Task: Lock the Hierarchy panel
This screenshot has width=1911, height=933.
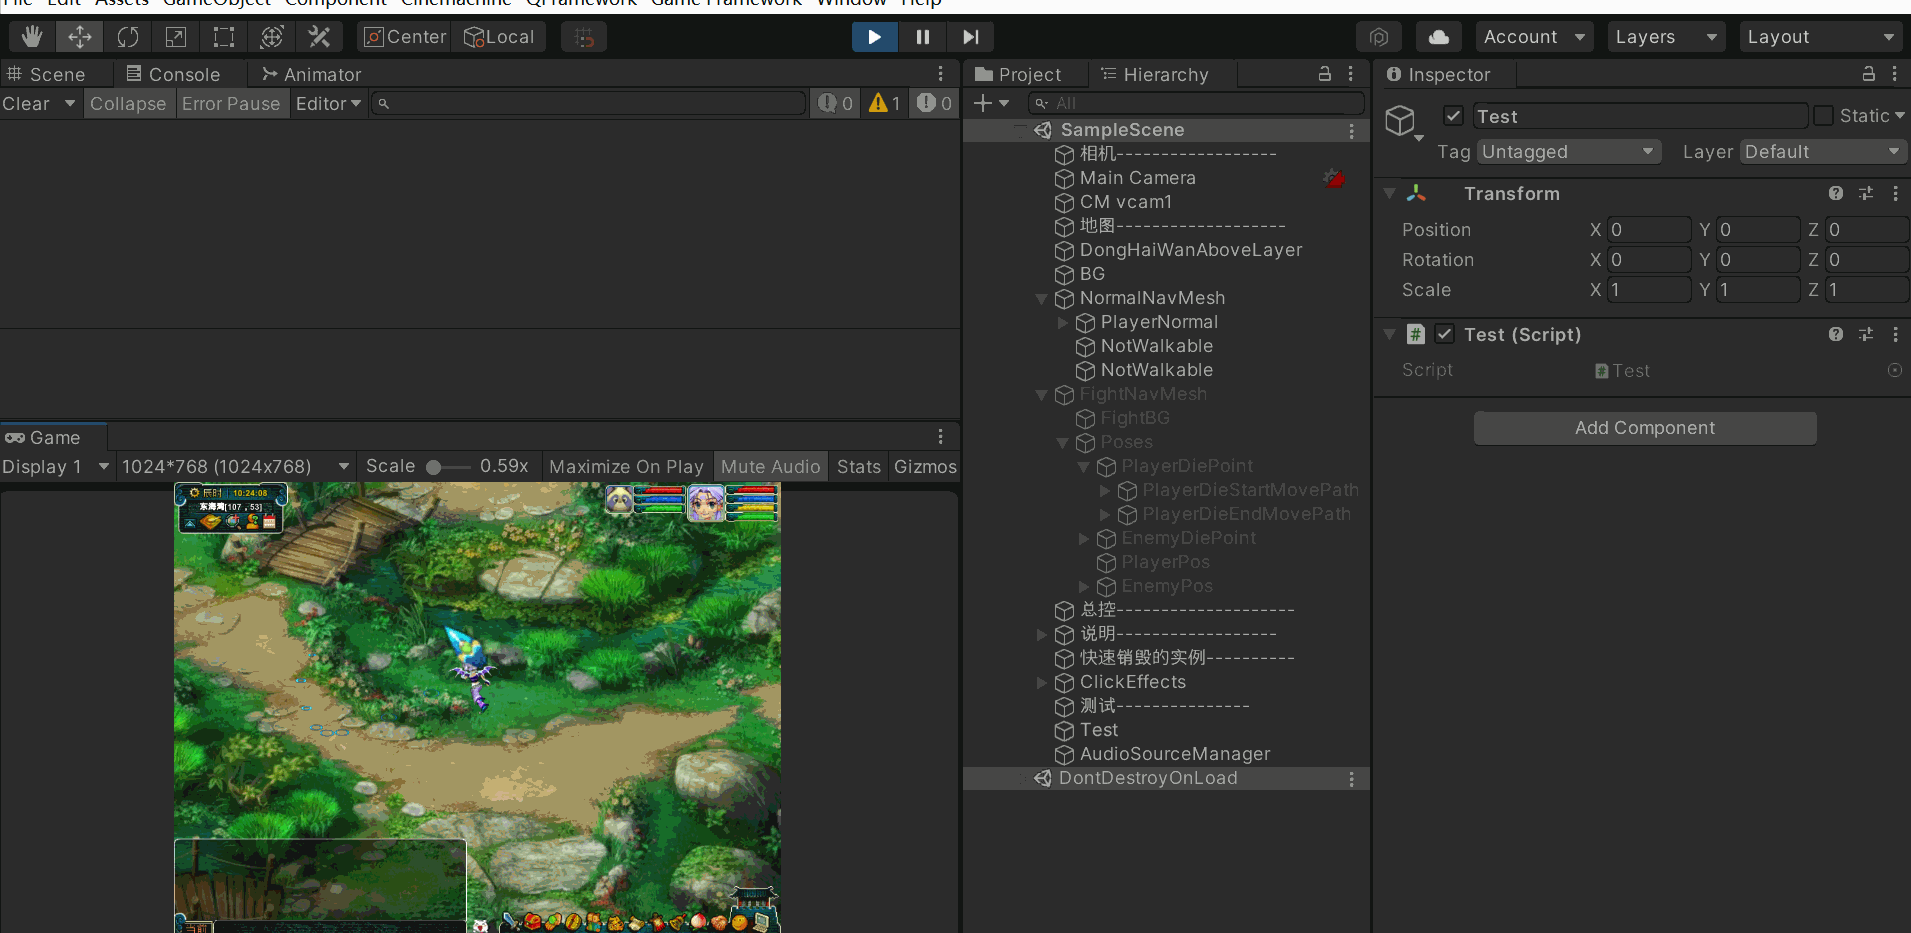Action: tap(1325, 74)
